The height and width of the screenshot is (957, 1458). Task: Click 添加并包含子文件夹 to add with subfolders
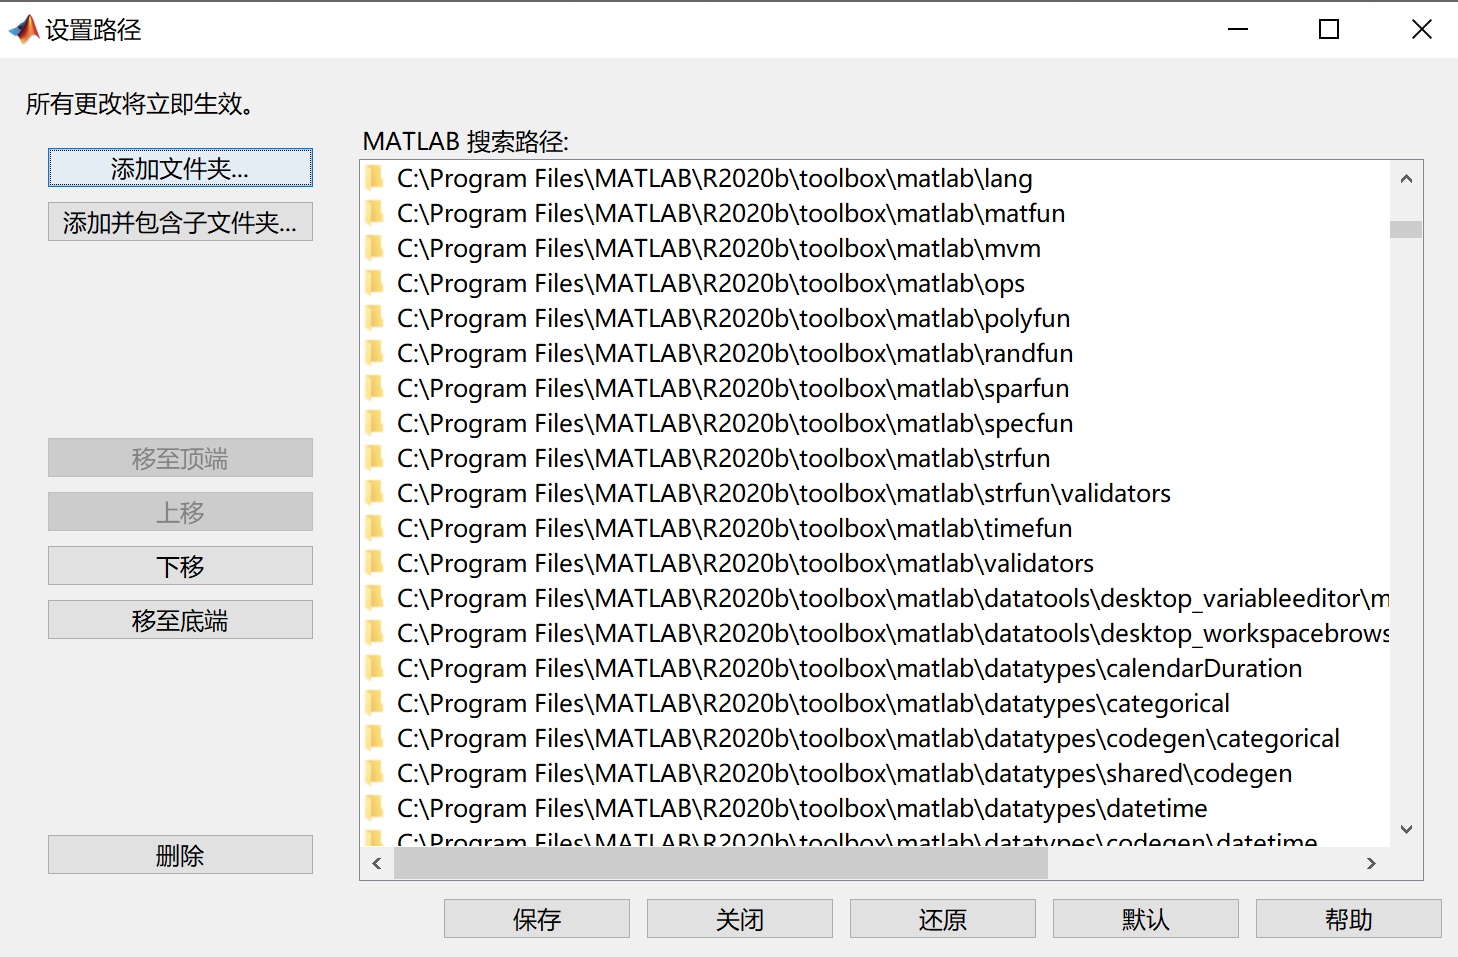coord(180,221)
